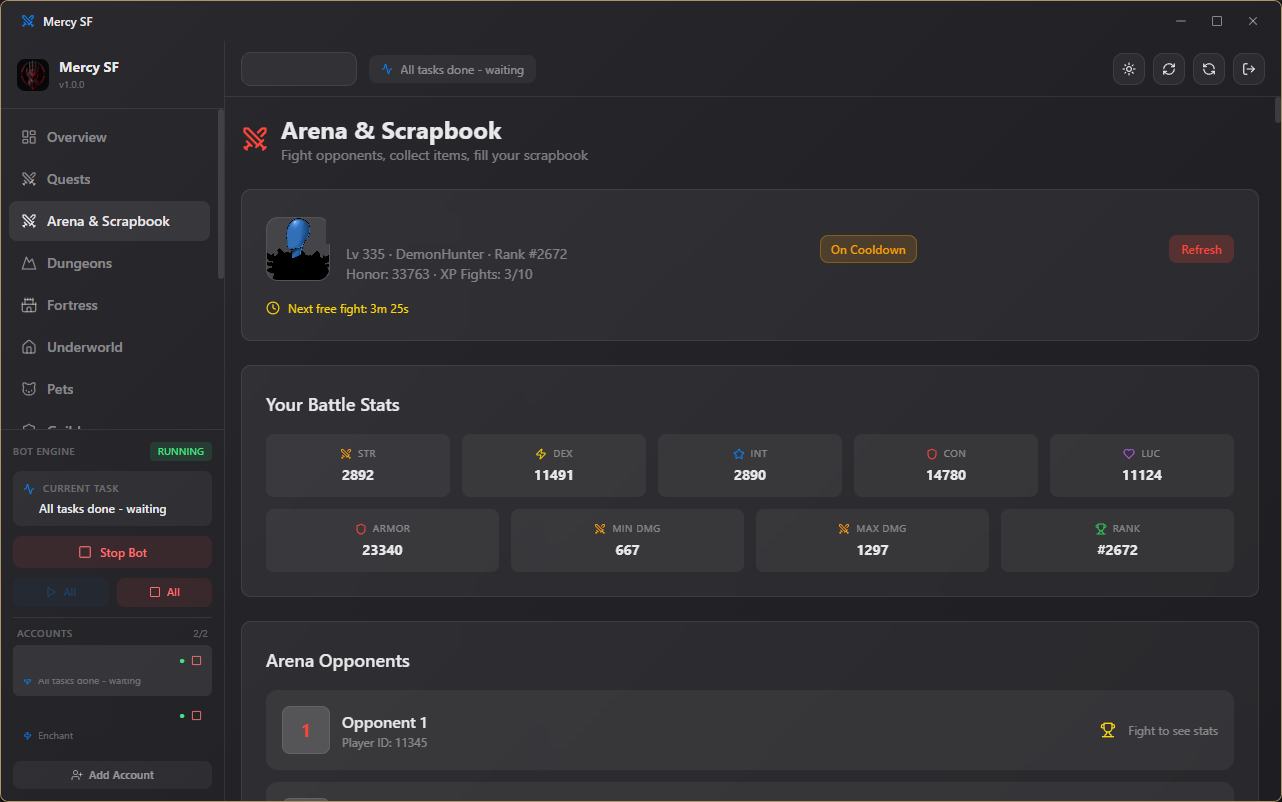1282x802 pixels.
Task: Click the Overview grid icon
Action: pyautogui.click(x=29, y=137)
